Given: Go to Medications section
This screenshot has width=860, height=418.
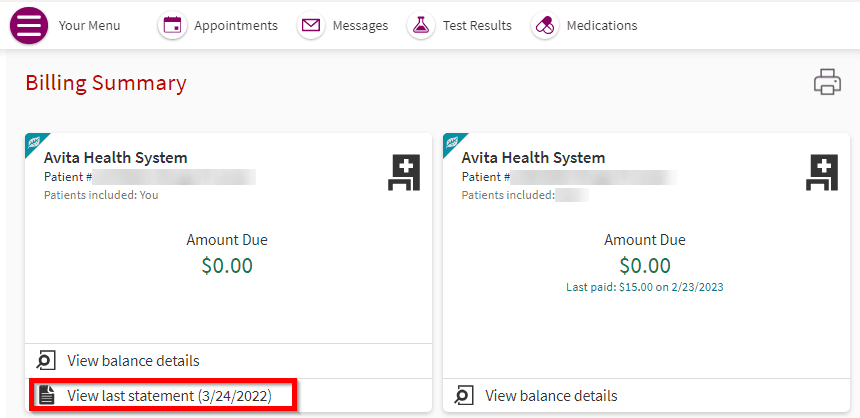Looking at the screenshot, I should (x=602, y=26).
